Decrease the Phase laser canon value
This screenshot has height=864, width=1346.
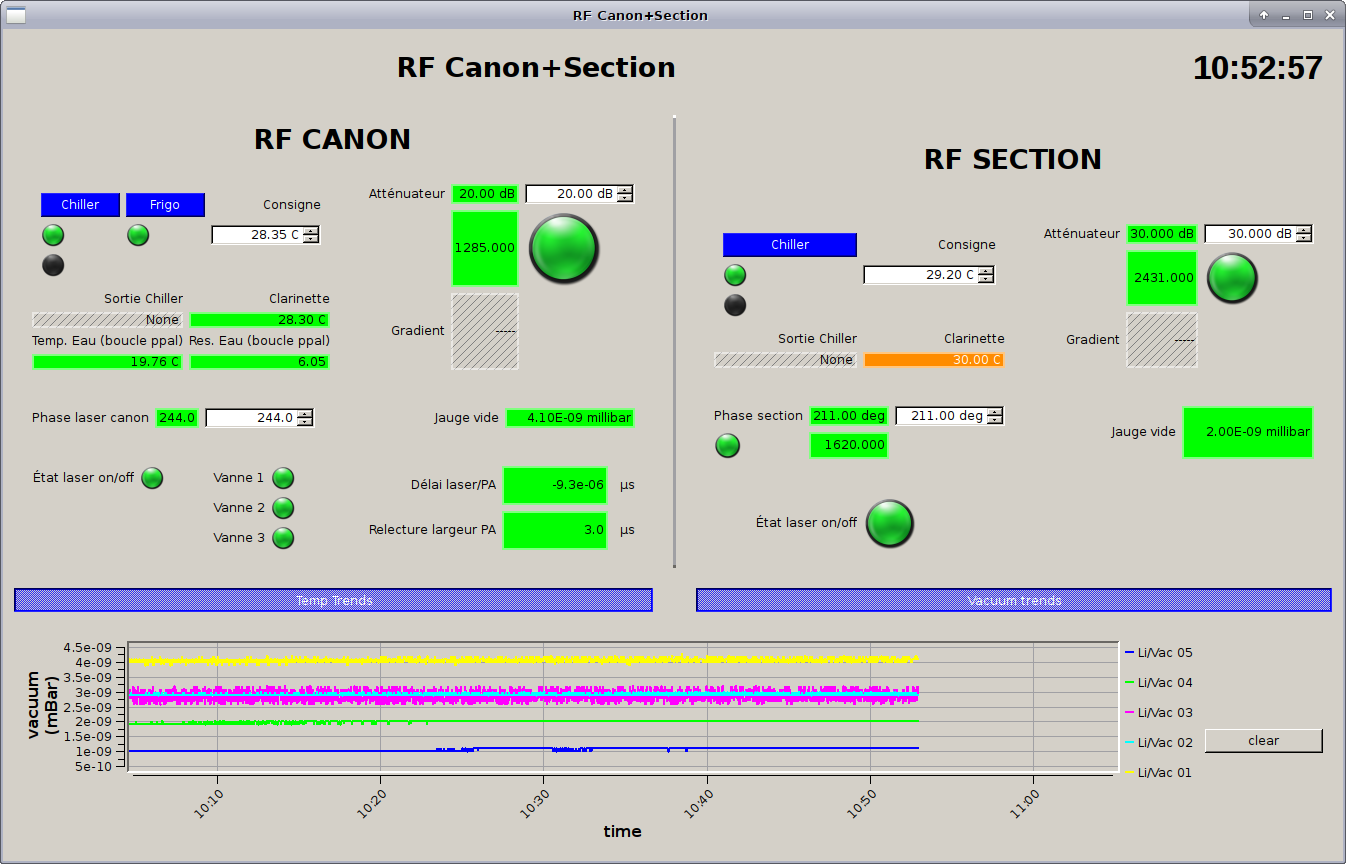coord(306,423)
